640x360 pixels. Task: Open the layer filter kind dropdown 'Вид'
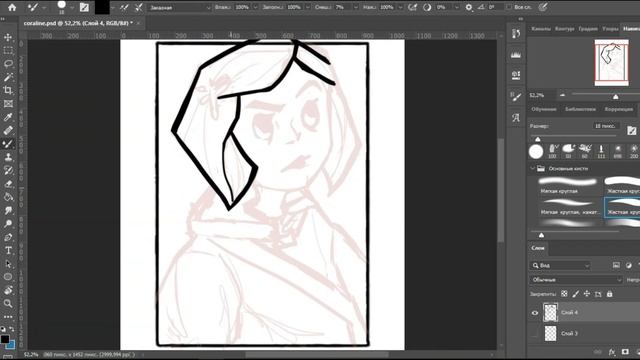[x=560, y=265]
